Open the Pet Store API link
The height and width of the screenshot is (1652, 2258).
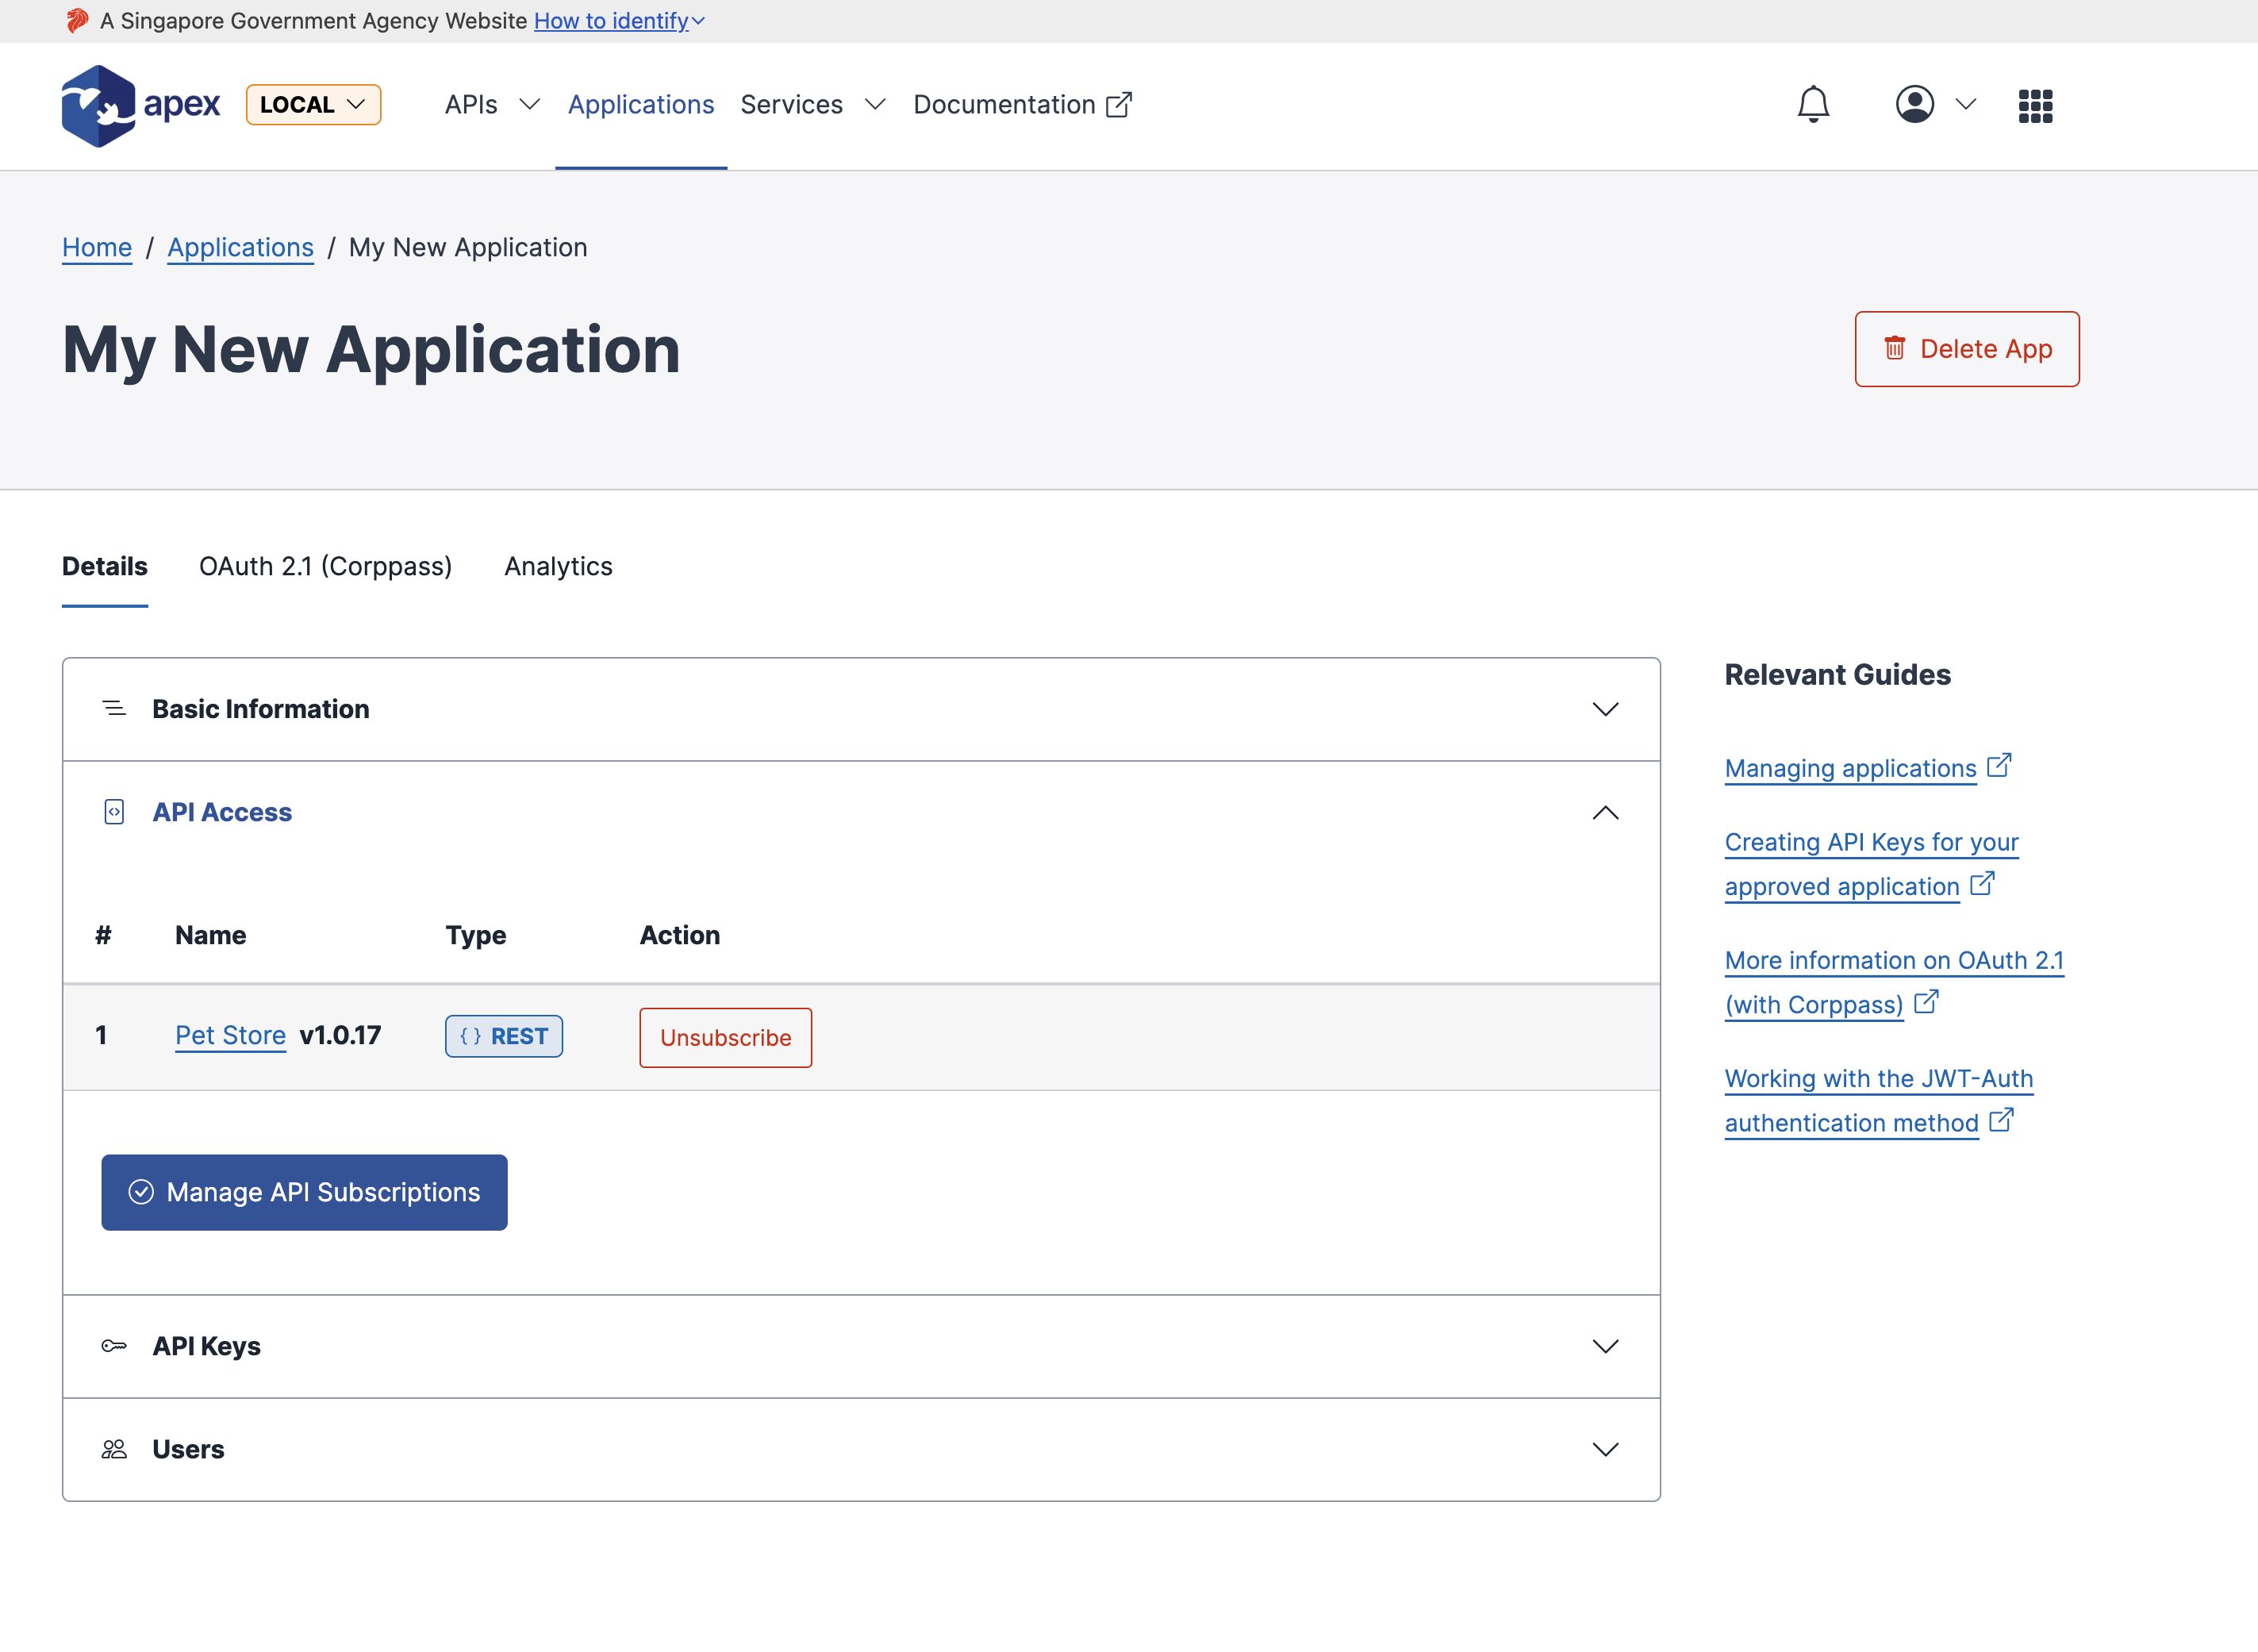[x=230, y=1035]
